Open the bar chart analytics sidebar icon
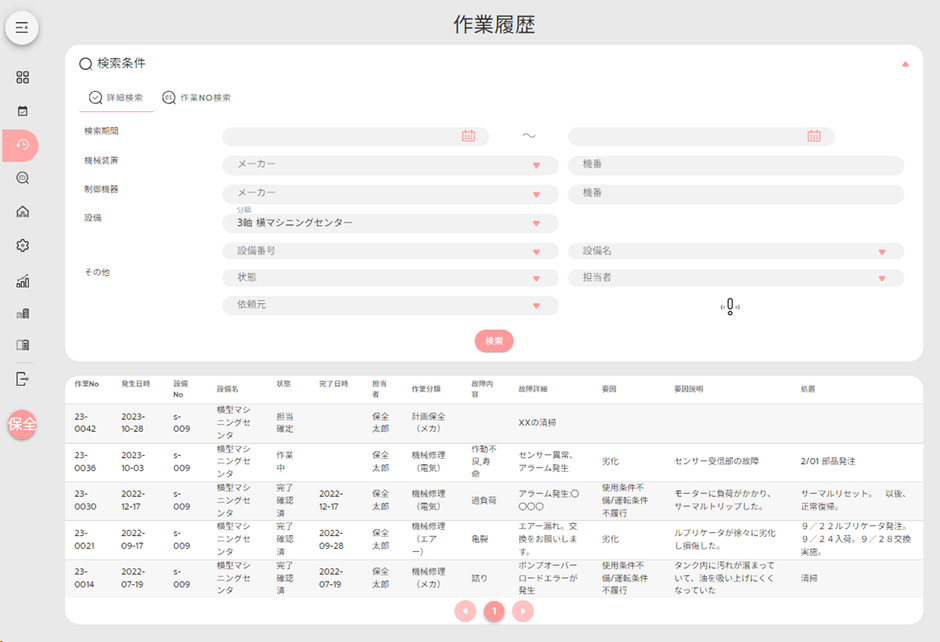940x642 pixels. click(22, 281)
